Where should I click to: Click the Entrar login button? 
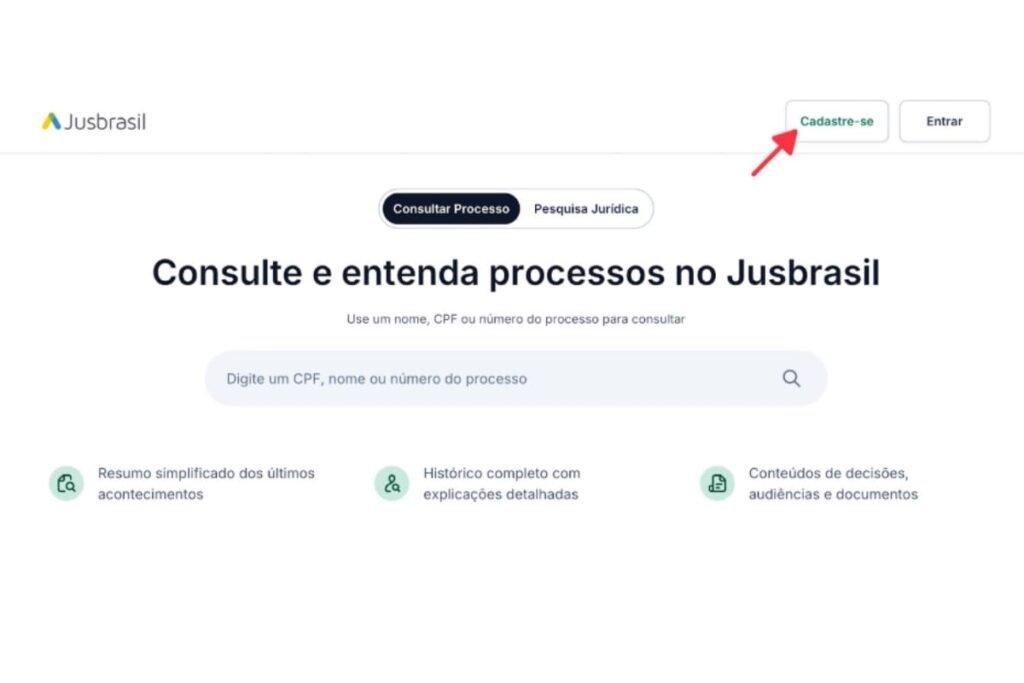944,121
